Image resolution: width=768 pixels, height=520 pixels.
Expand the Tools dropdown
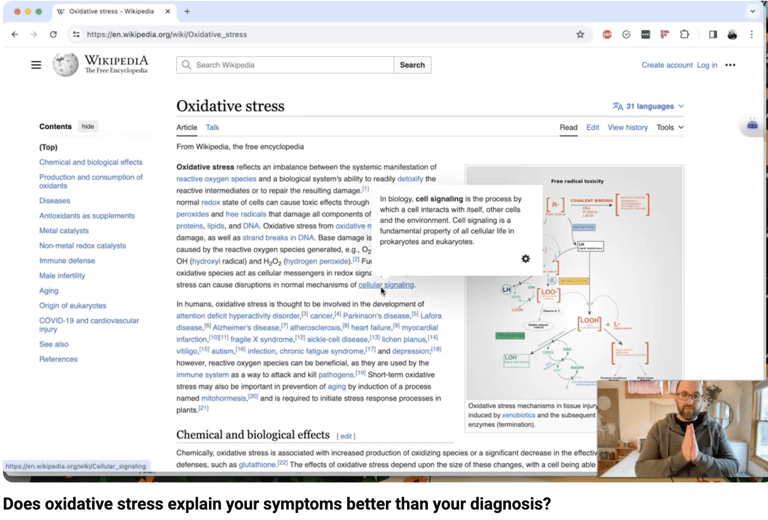point(670,127)
